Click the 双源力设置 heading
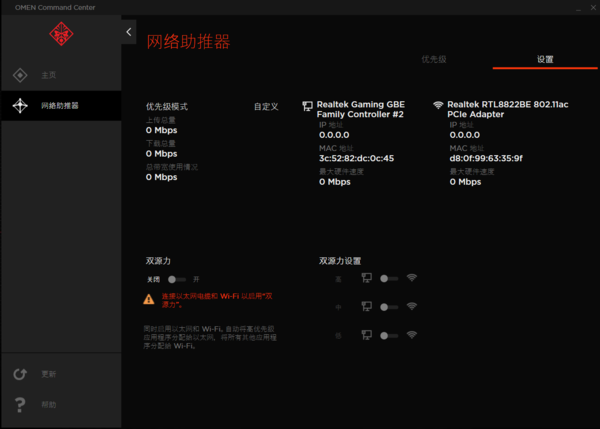Viewport: 600px width, 429px height. [340, 261]
